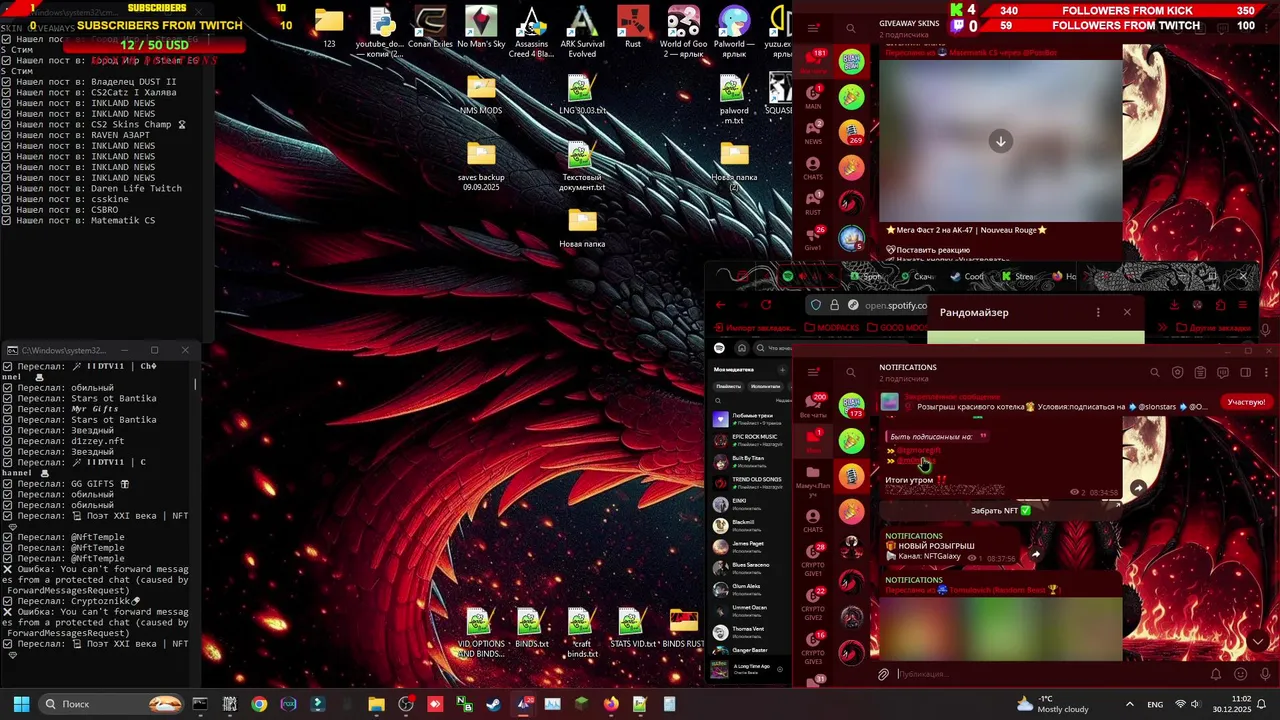Select CRYPTO GIVE1 folder in lower Telegram
1280x720 pixels.
click(813, 561)
